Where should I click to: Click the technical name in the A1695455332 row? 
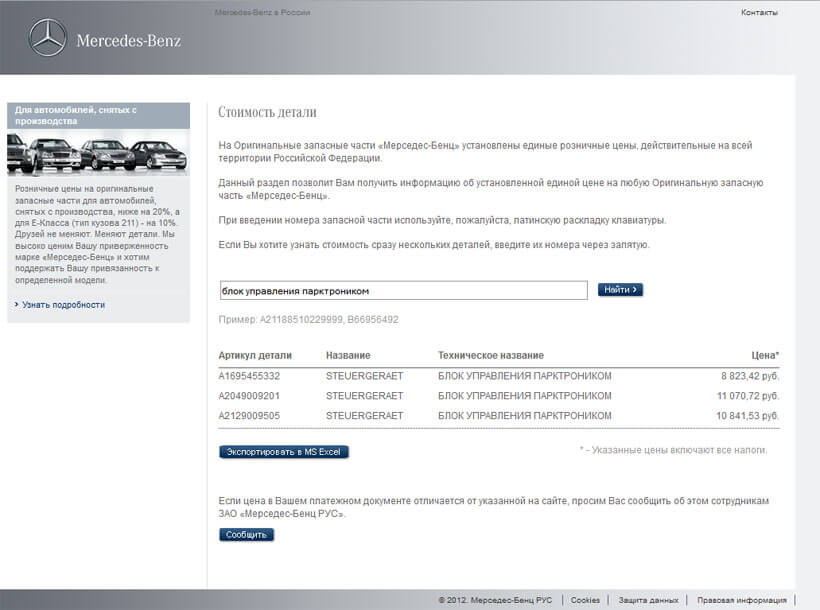pos(525,376)
